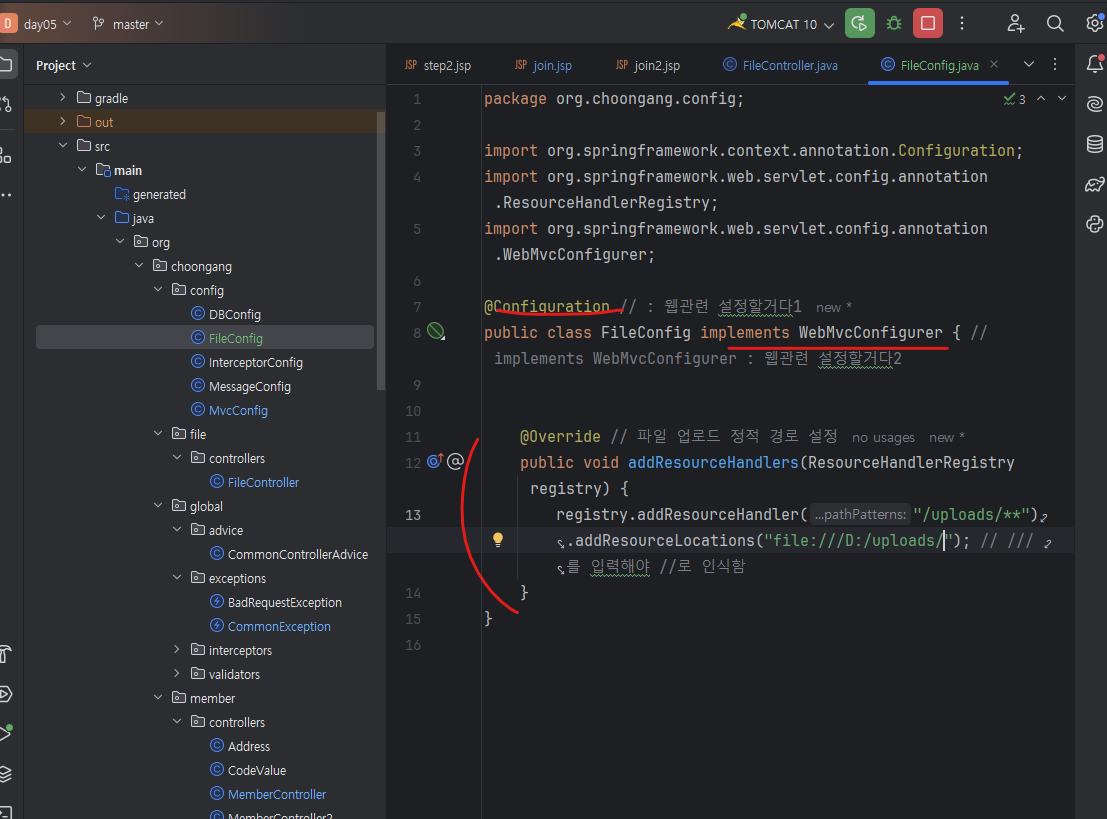Screen dimensions: 1107x819
Task: Click the 'no usages' inlay hint
Action: pos(882,438)
